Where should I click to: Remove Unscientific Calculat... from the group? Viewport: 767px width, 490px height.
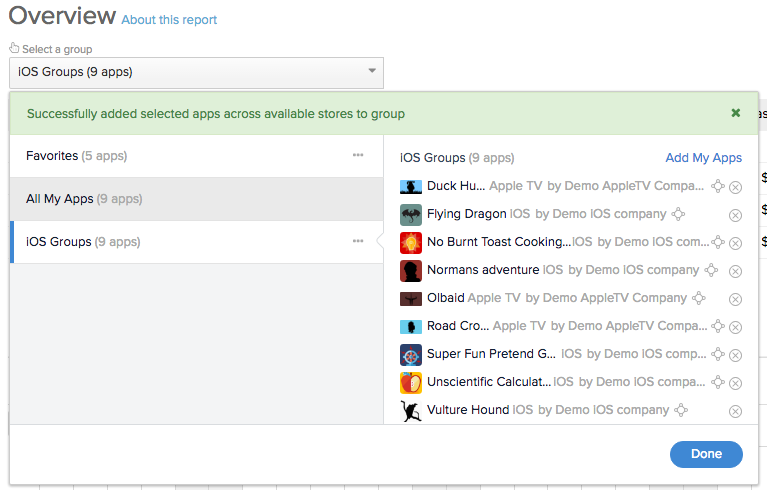click(x=735, y=383)
